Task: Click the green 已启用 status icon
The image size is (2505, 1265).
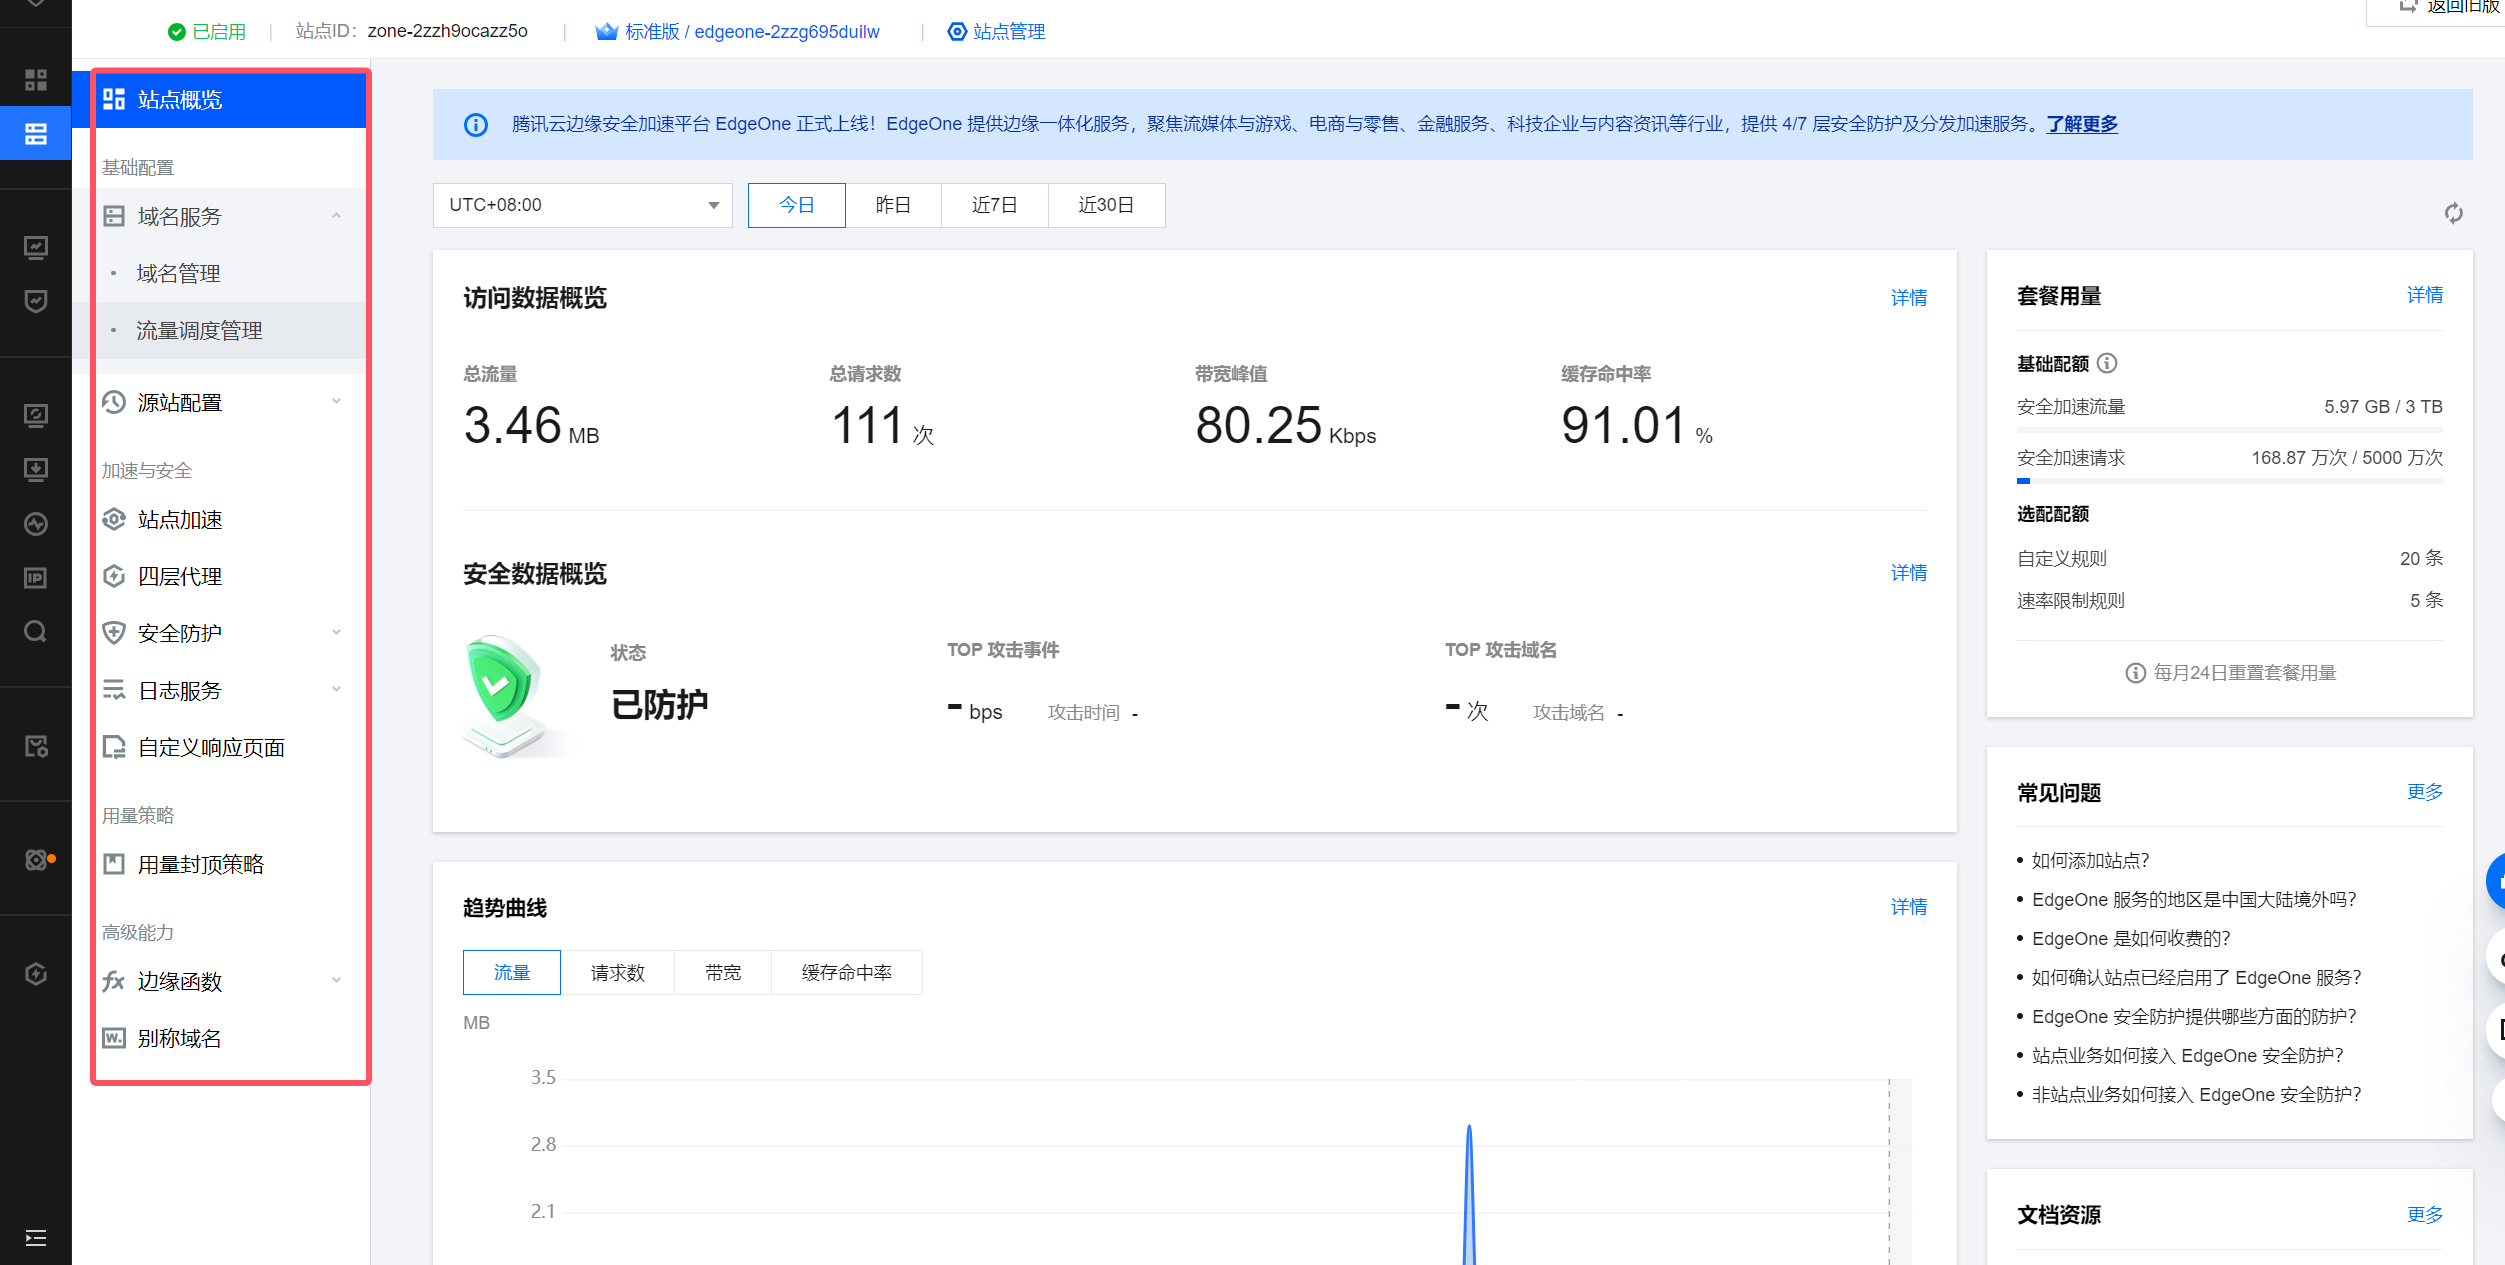Action: coord(177,32)
